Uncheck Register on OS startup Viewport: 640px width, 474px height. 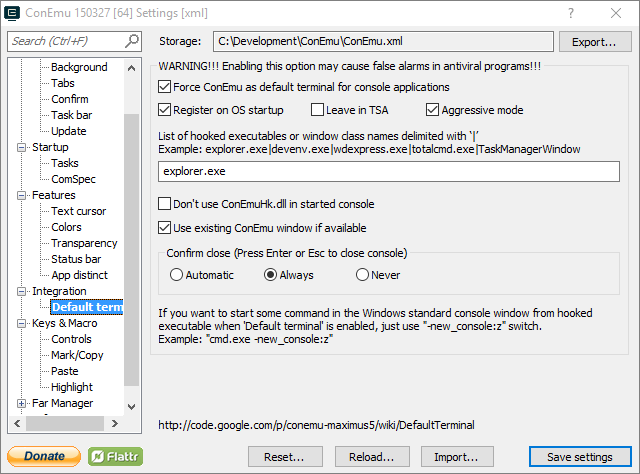coord(165,110)
